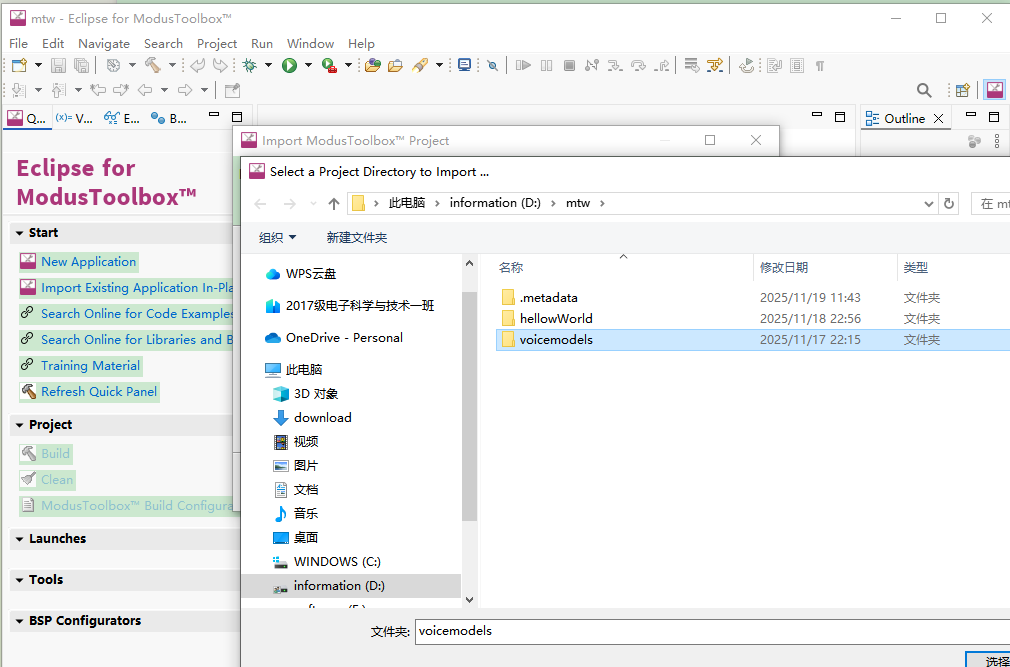Screen dimensions: 1010x667
Task: Click the Last Edit Location icon
Action: click(98, 90)
